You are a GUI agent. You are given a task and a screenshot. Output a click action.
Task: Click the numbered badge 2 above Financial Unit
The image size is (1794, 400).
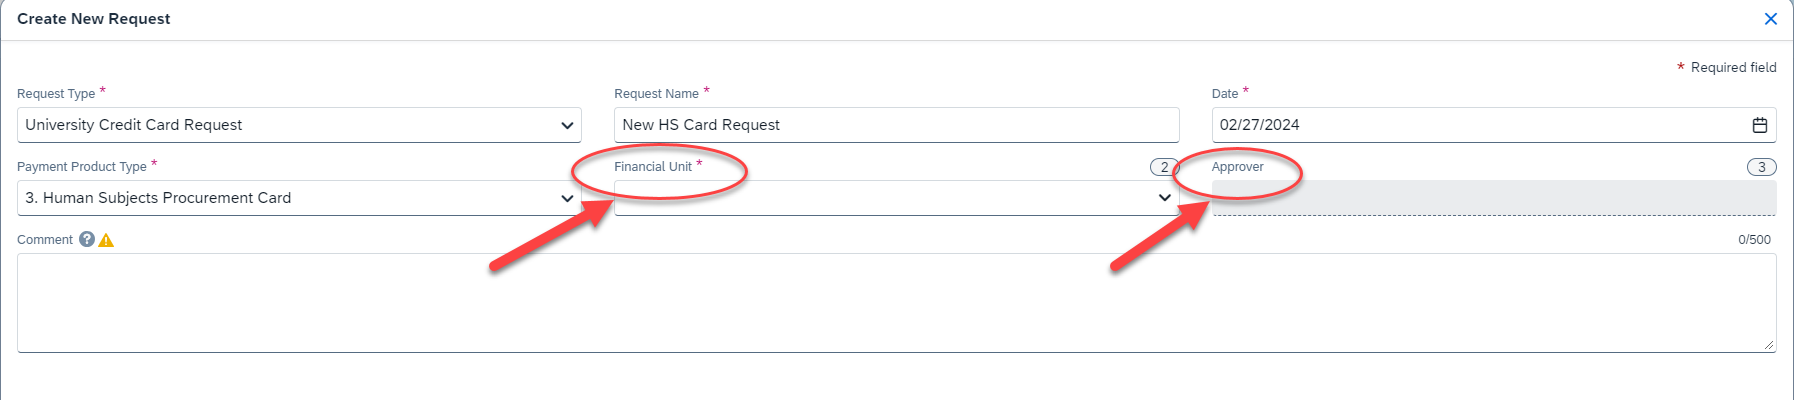[x=1164, y=167]
